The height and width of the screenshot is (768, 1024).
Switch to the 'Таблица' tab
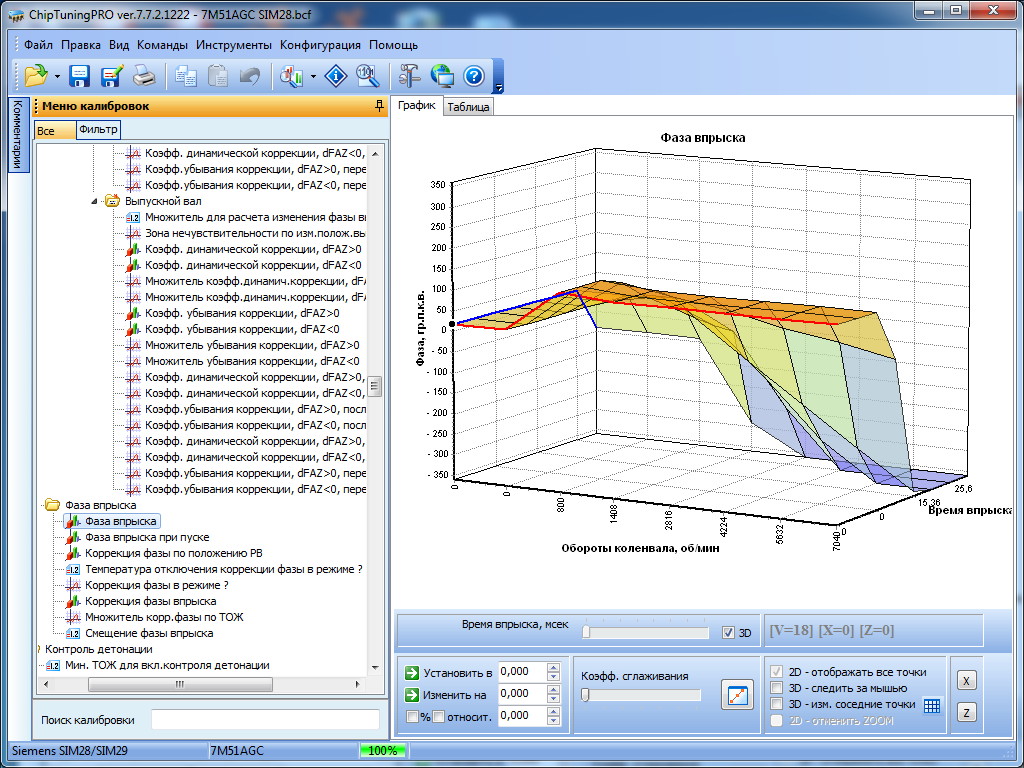[x=468, y=107]
